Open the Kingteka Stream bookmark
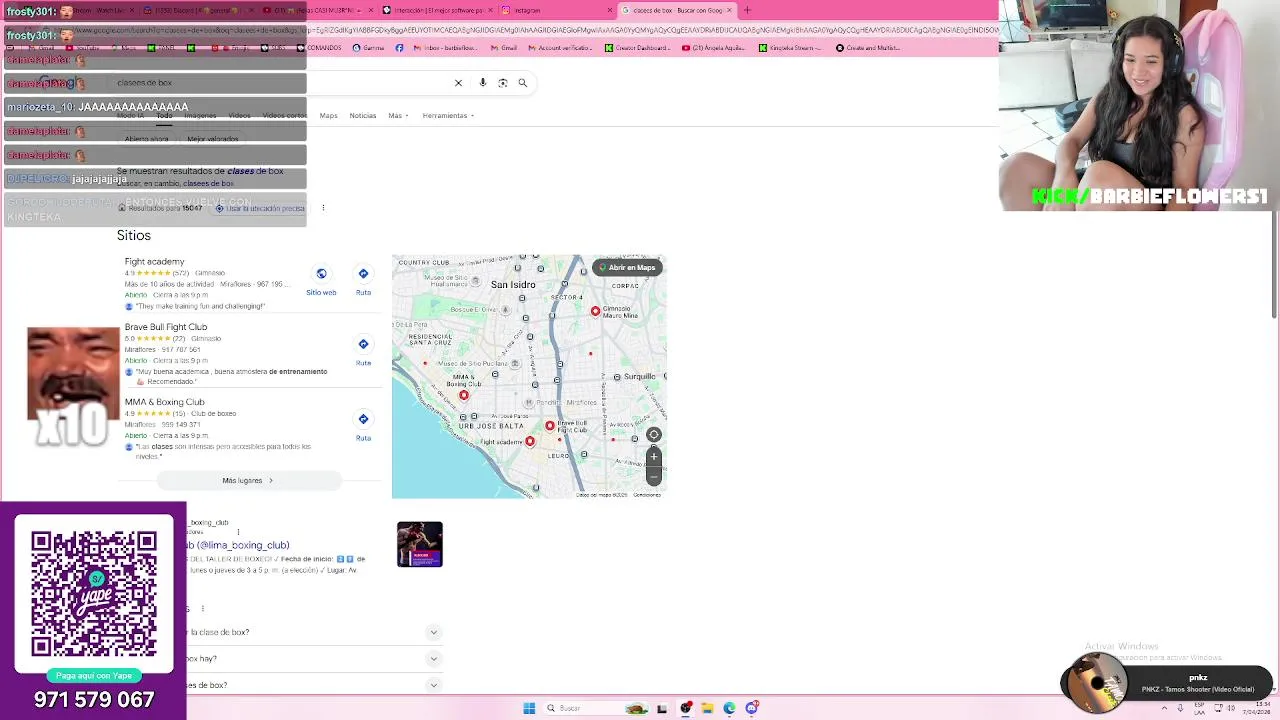Screen dimensions: 1280x720 [x=791, y=48]
